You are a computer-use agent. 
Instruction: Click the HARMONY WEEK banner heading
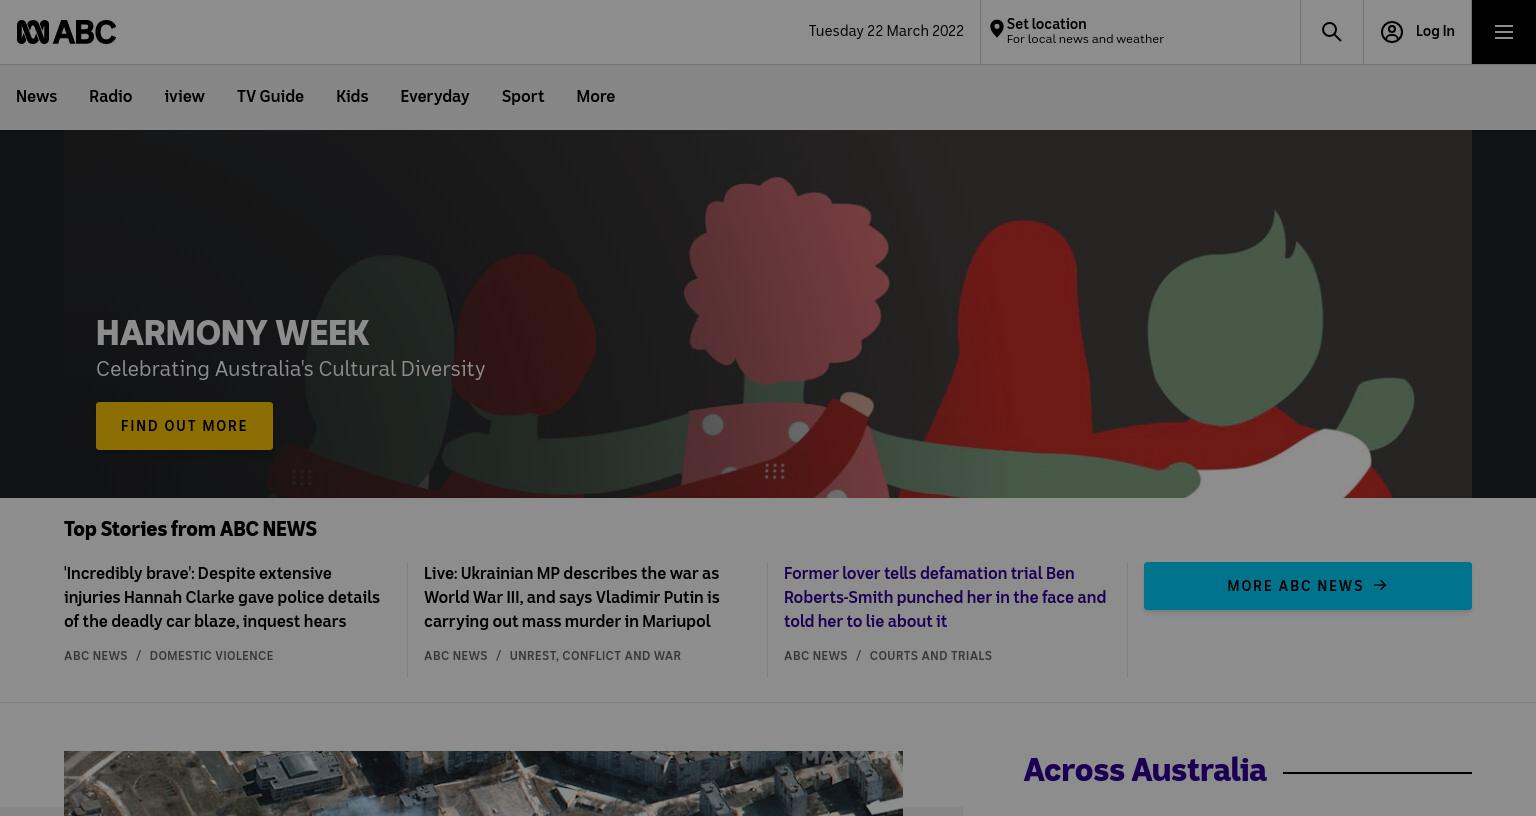tap(232, 333)
